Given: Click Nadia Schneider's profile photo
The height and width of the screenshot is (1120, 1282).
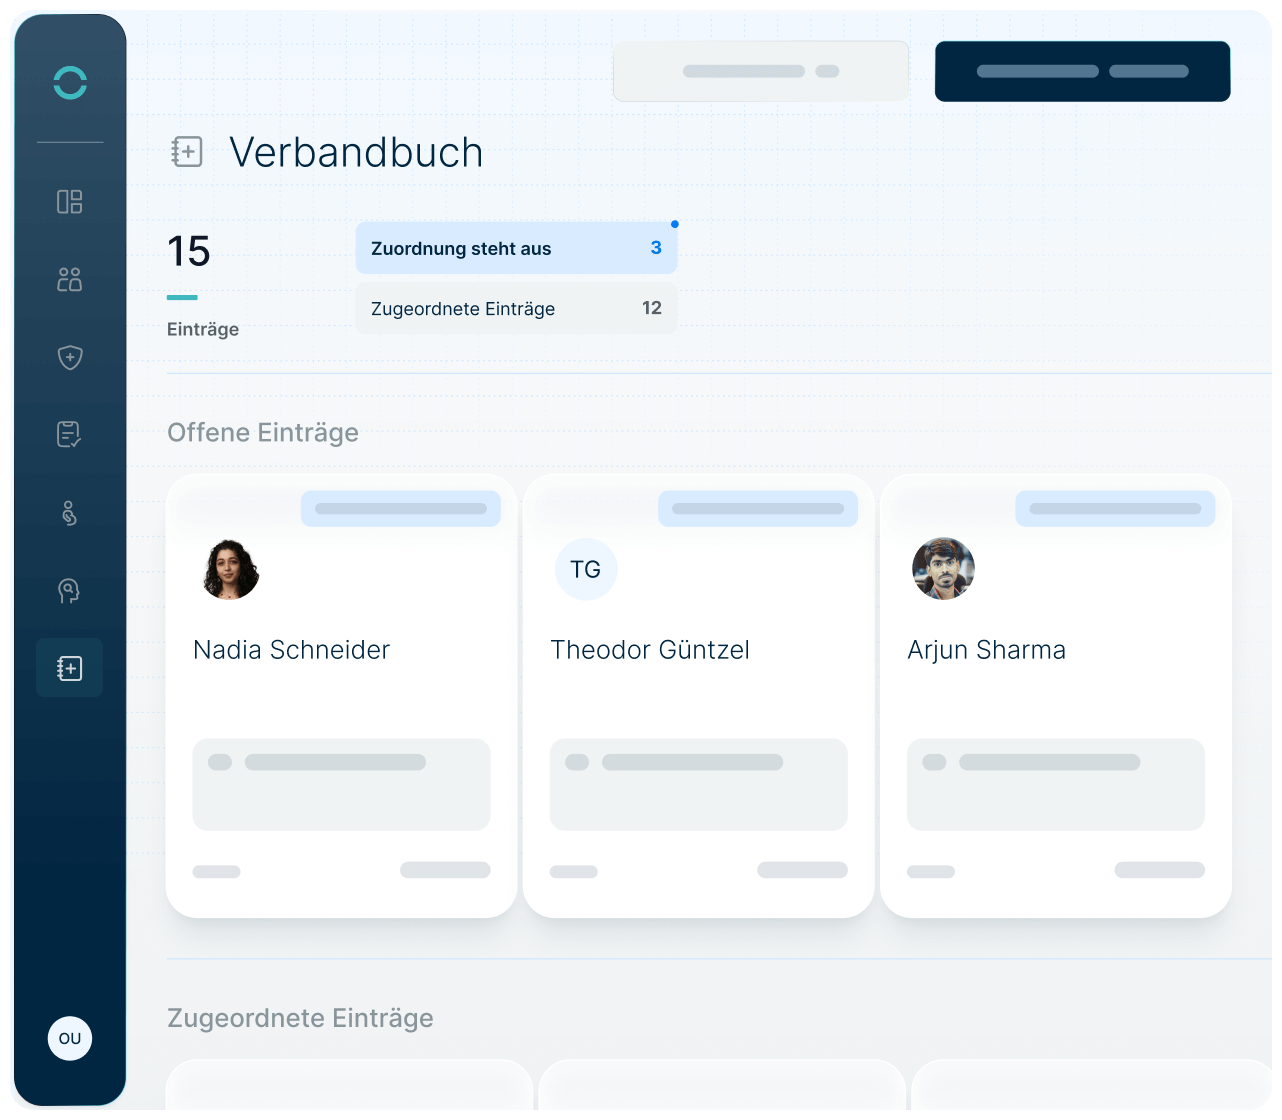Looking at the screenshot, I should (x=231, y=569).
